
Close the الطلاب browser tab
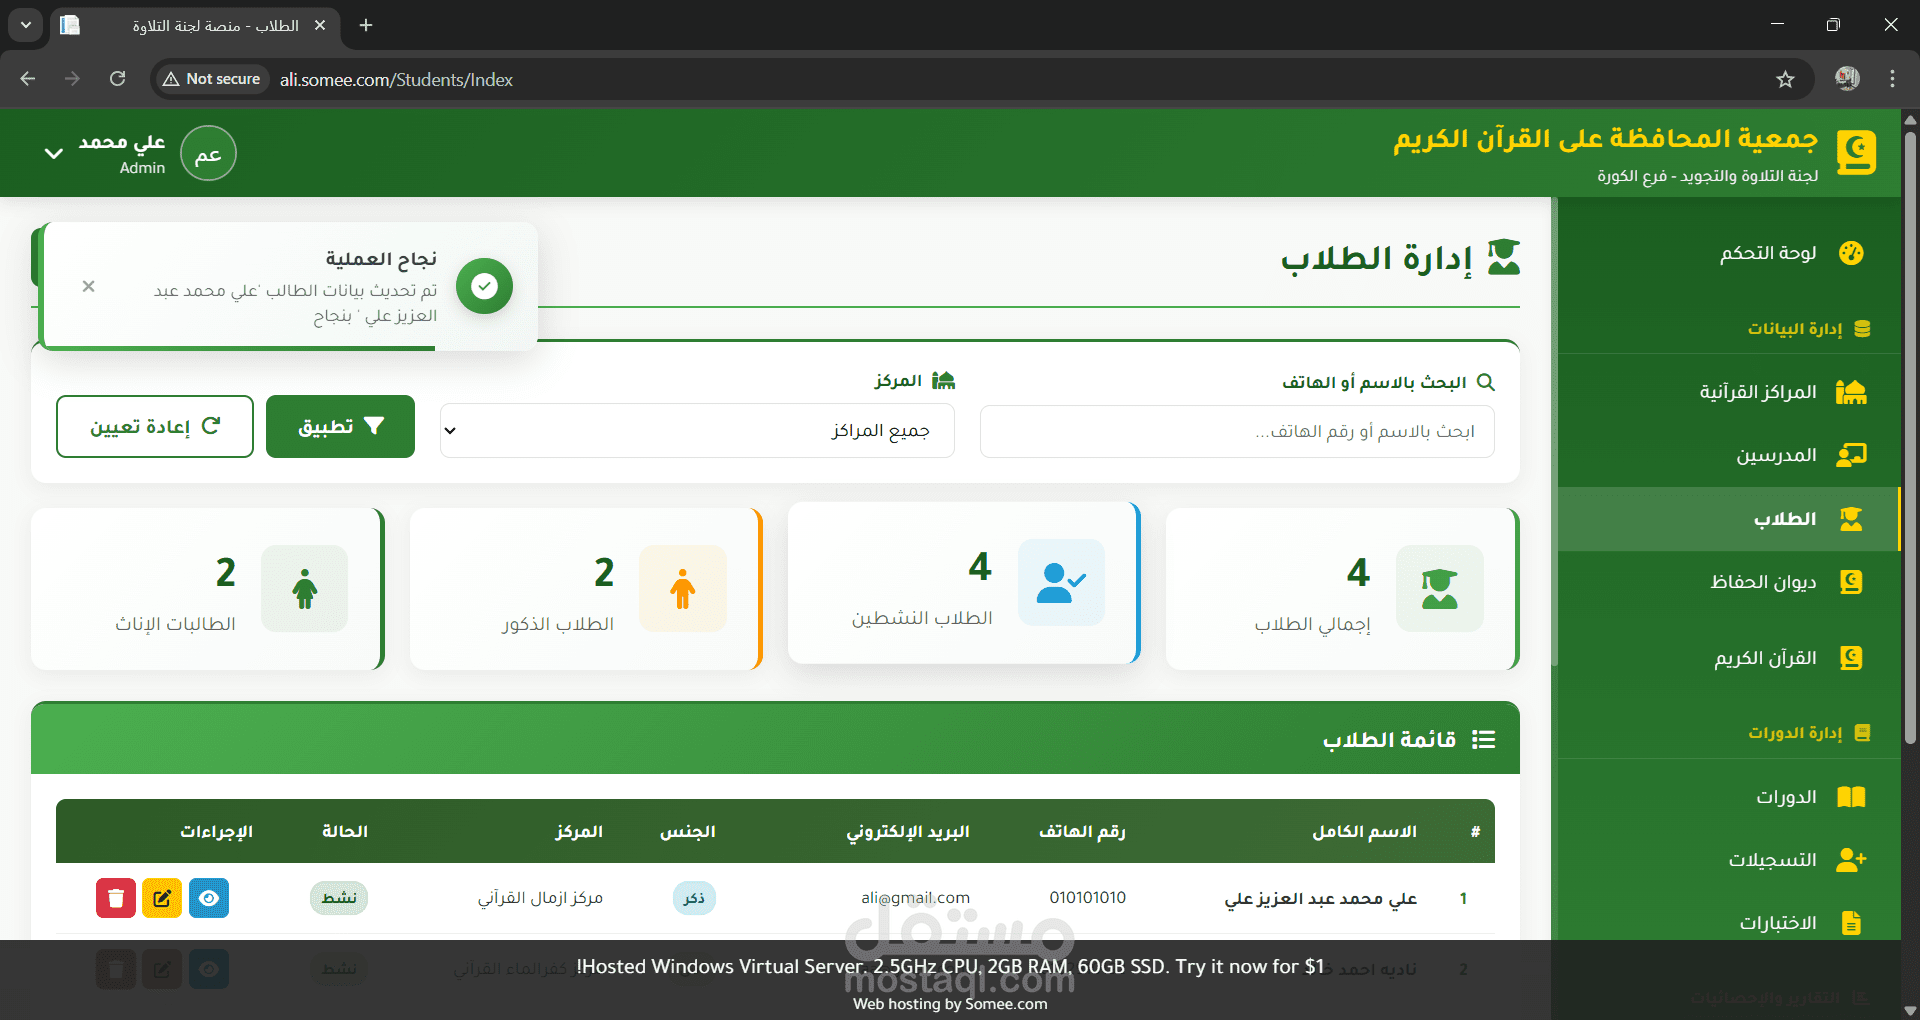coord(320,25)
